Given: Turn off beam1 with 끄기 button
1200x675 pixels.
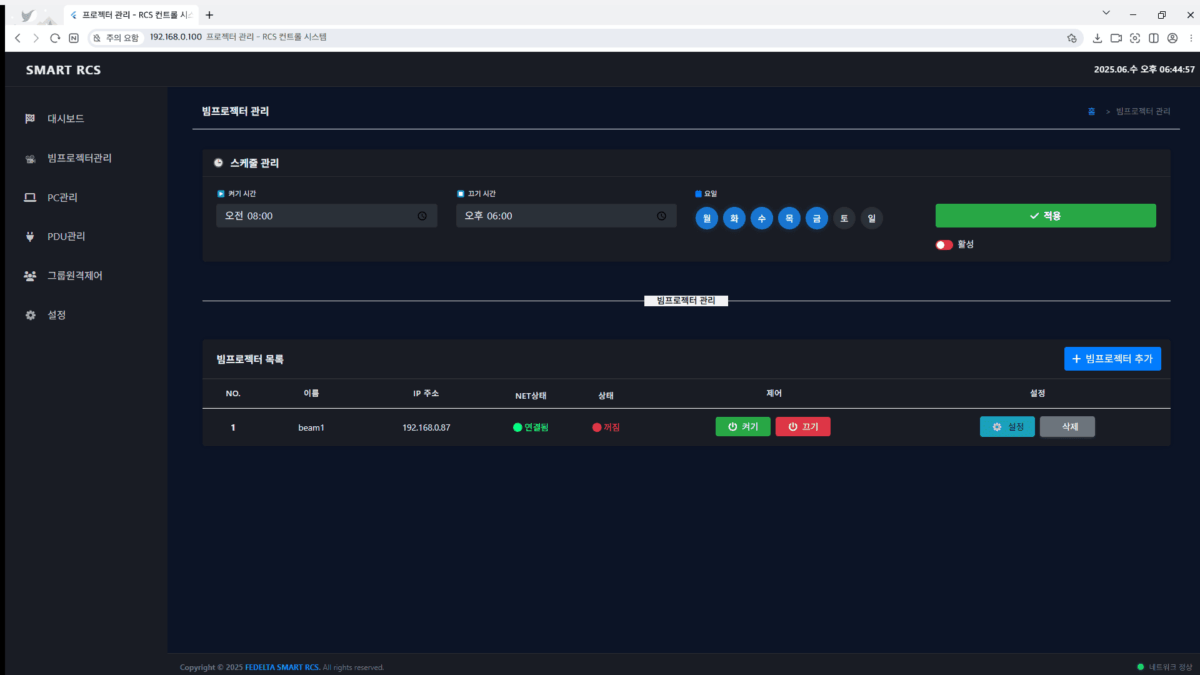Looking at the screenshot, I should [802, 427].
